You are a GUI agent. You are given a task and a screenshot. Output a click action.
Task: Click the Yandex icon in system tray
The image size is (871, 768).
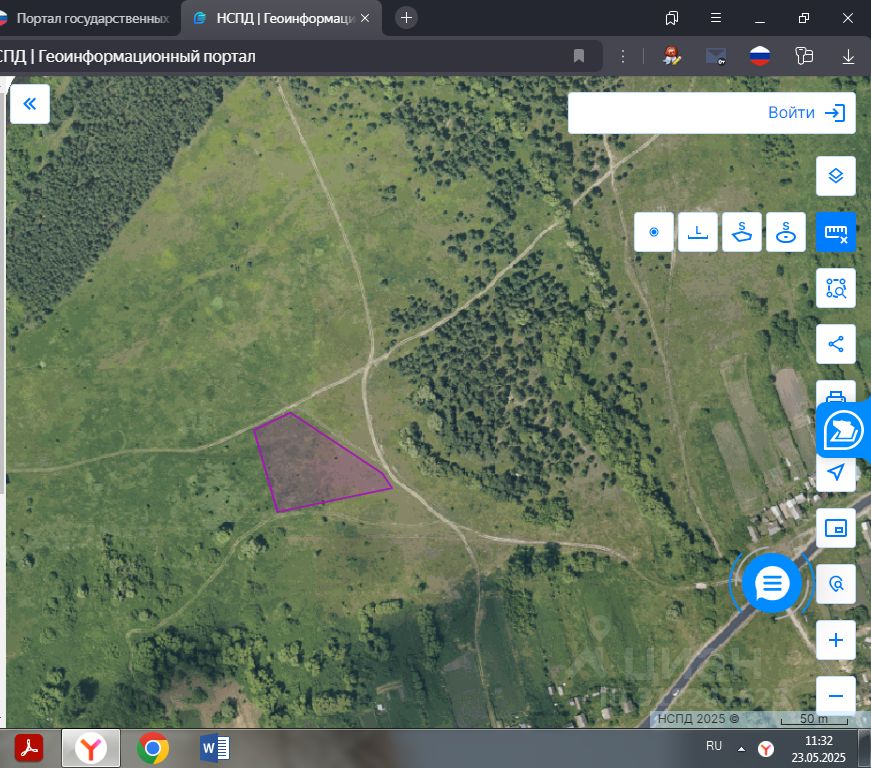766,749
